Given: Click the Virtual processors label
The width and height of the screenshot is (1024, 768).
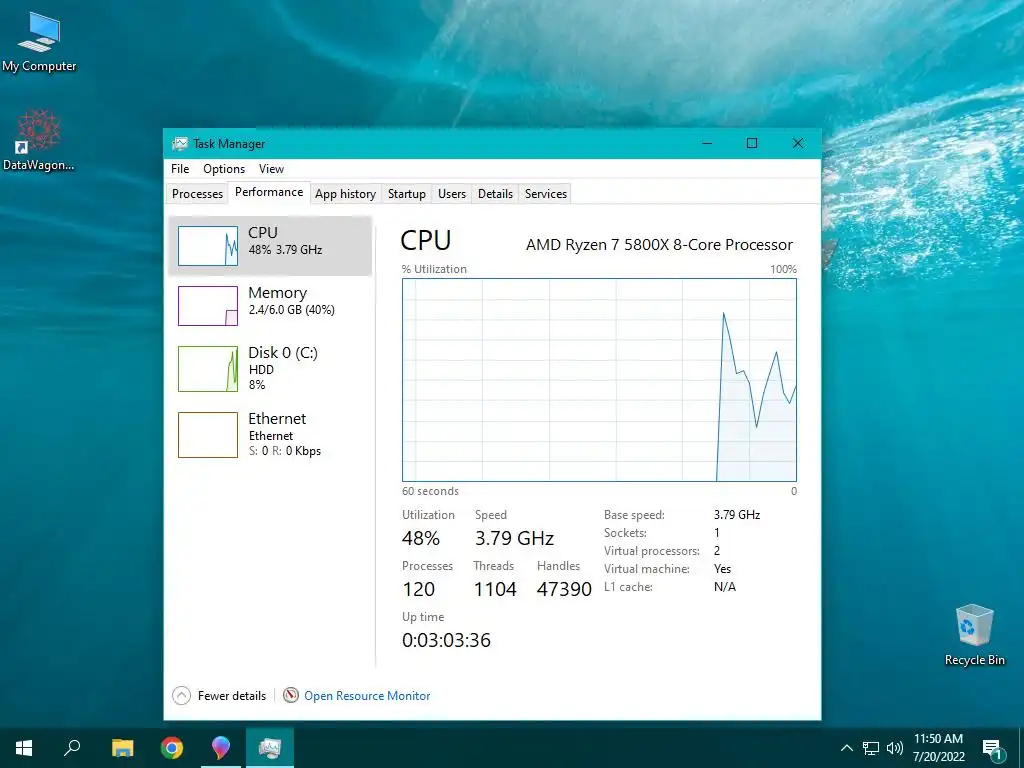Looking at the screenshot, I should pyautogui.click(x=652, y=551).
